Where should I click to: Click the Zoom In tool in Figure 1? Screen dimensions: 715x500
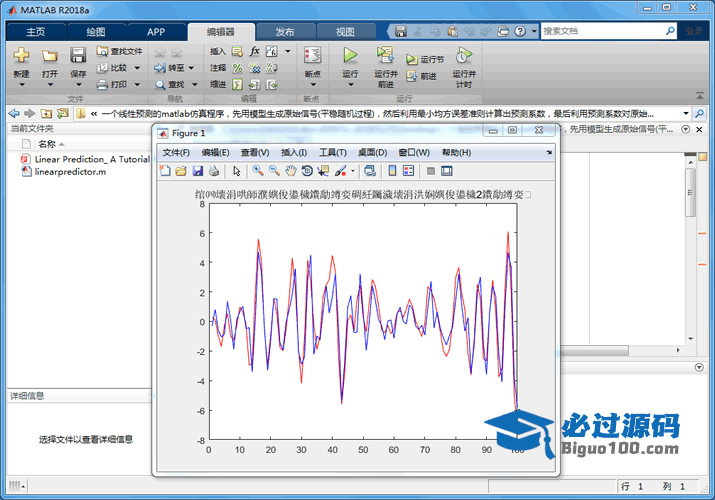click(x=258, y=171)
